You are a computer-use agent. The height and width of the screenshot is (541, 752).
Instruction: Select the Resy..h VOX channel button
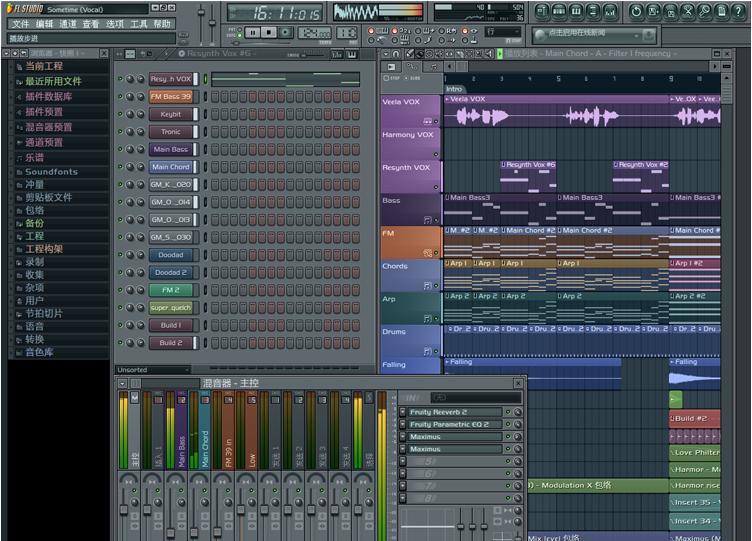coord(171,79)
